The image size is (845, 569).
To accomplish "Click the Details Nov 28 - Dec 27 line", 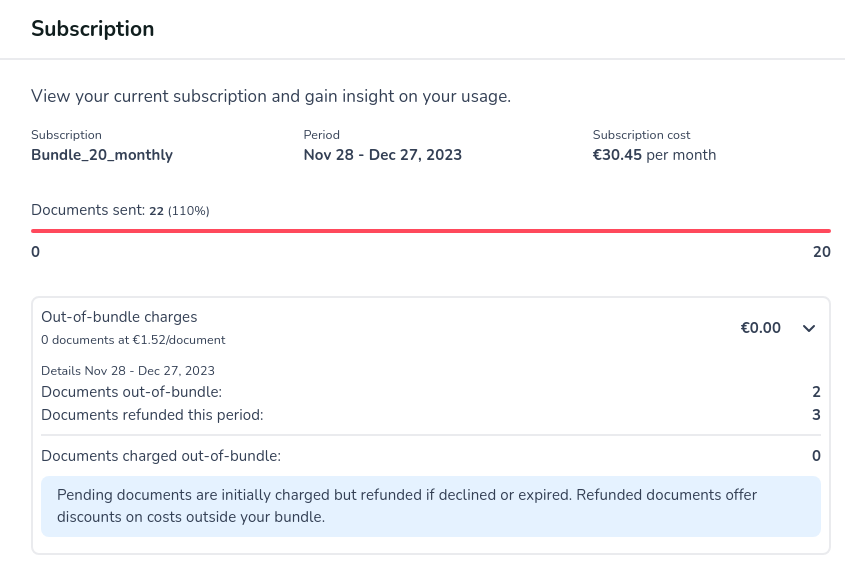I will [x=128, y=371].
